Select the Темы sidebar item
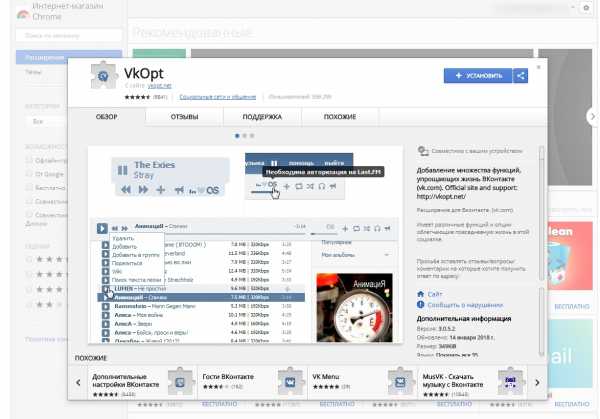This screenshot has width=600, height=419. point(34,72)
